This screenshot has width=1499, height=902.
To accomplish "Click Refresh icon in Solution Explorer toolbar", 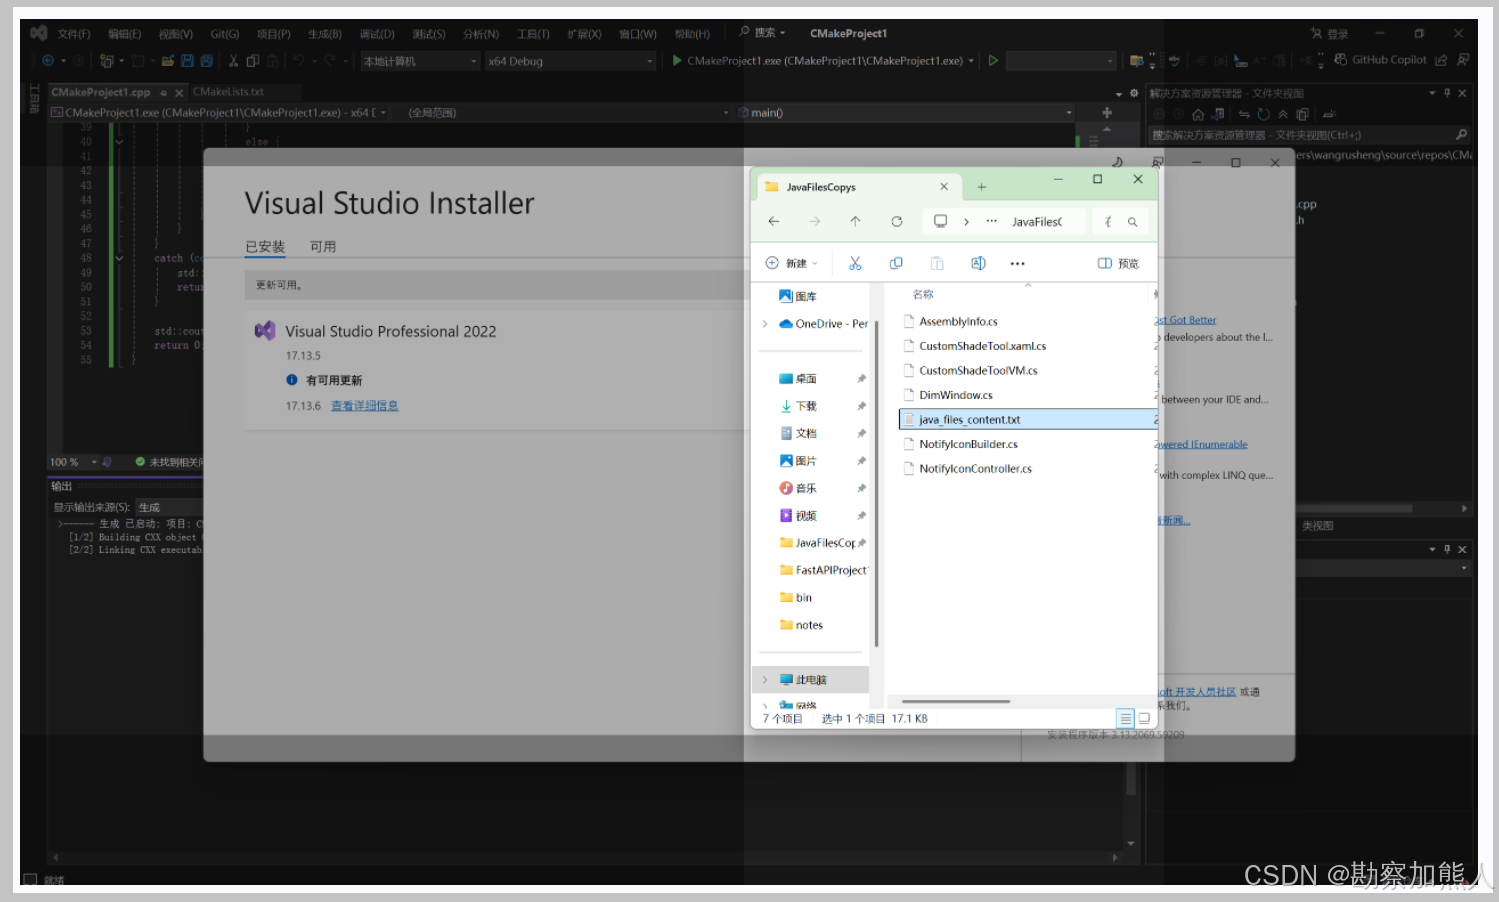I will 1263,114.
